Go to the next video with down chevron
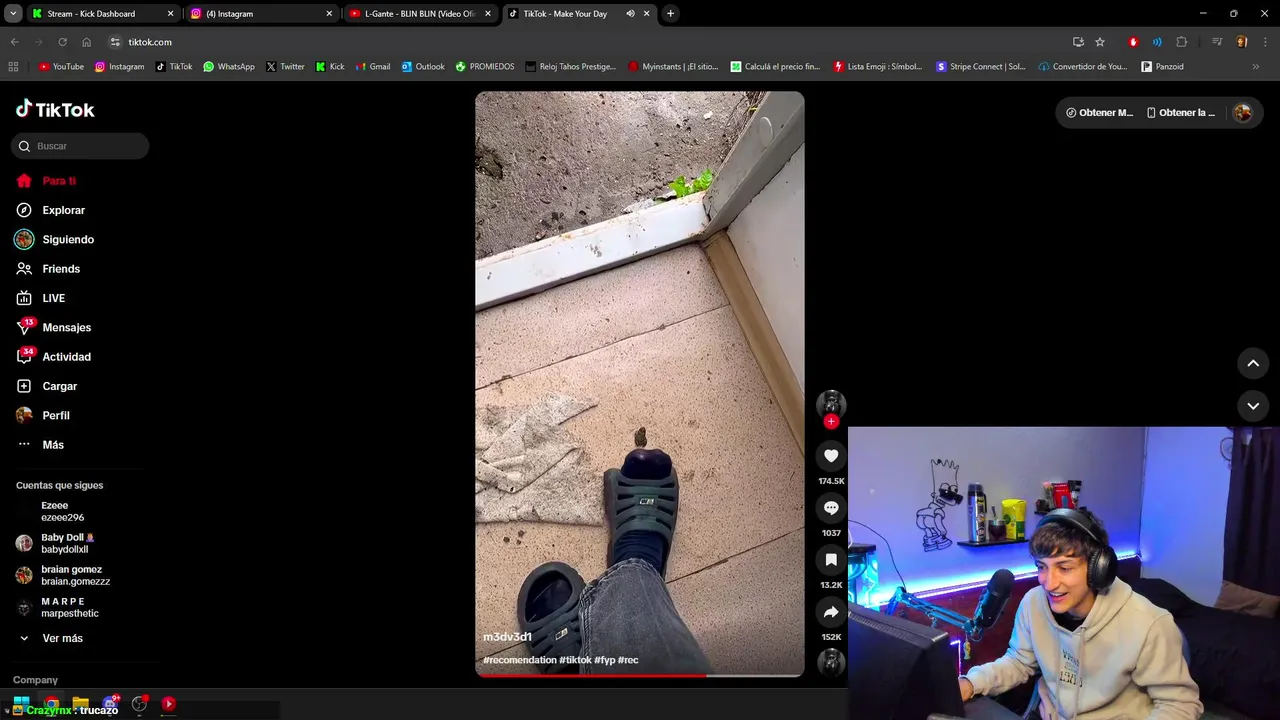1280x720 pixels. (x=1253, y=406)
